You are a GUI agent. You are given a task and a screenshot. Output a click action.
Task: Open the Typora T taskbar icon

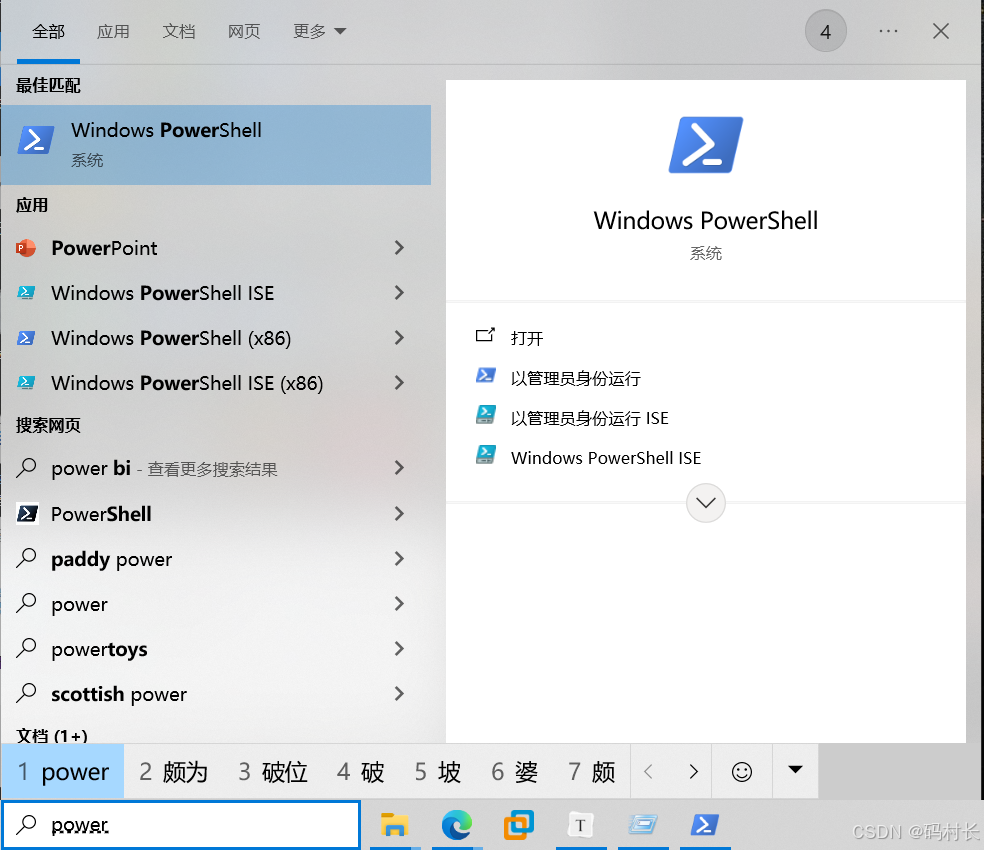[x=580, y=824]
